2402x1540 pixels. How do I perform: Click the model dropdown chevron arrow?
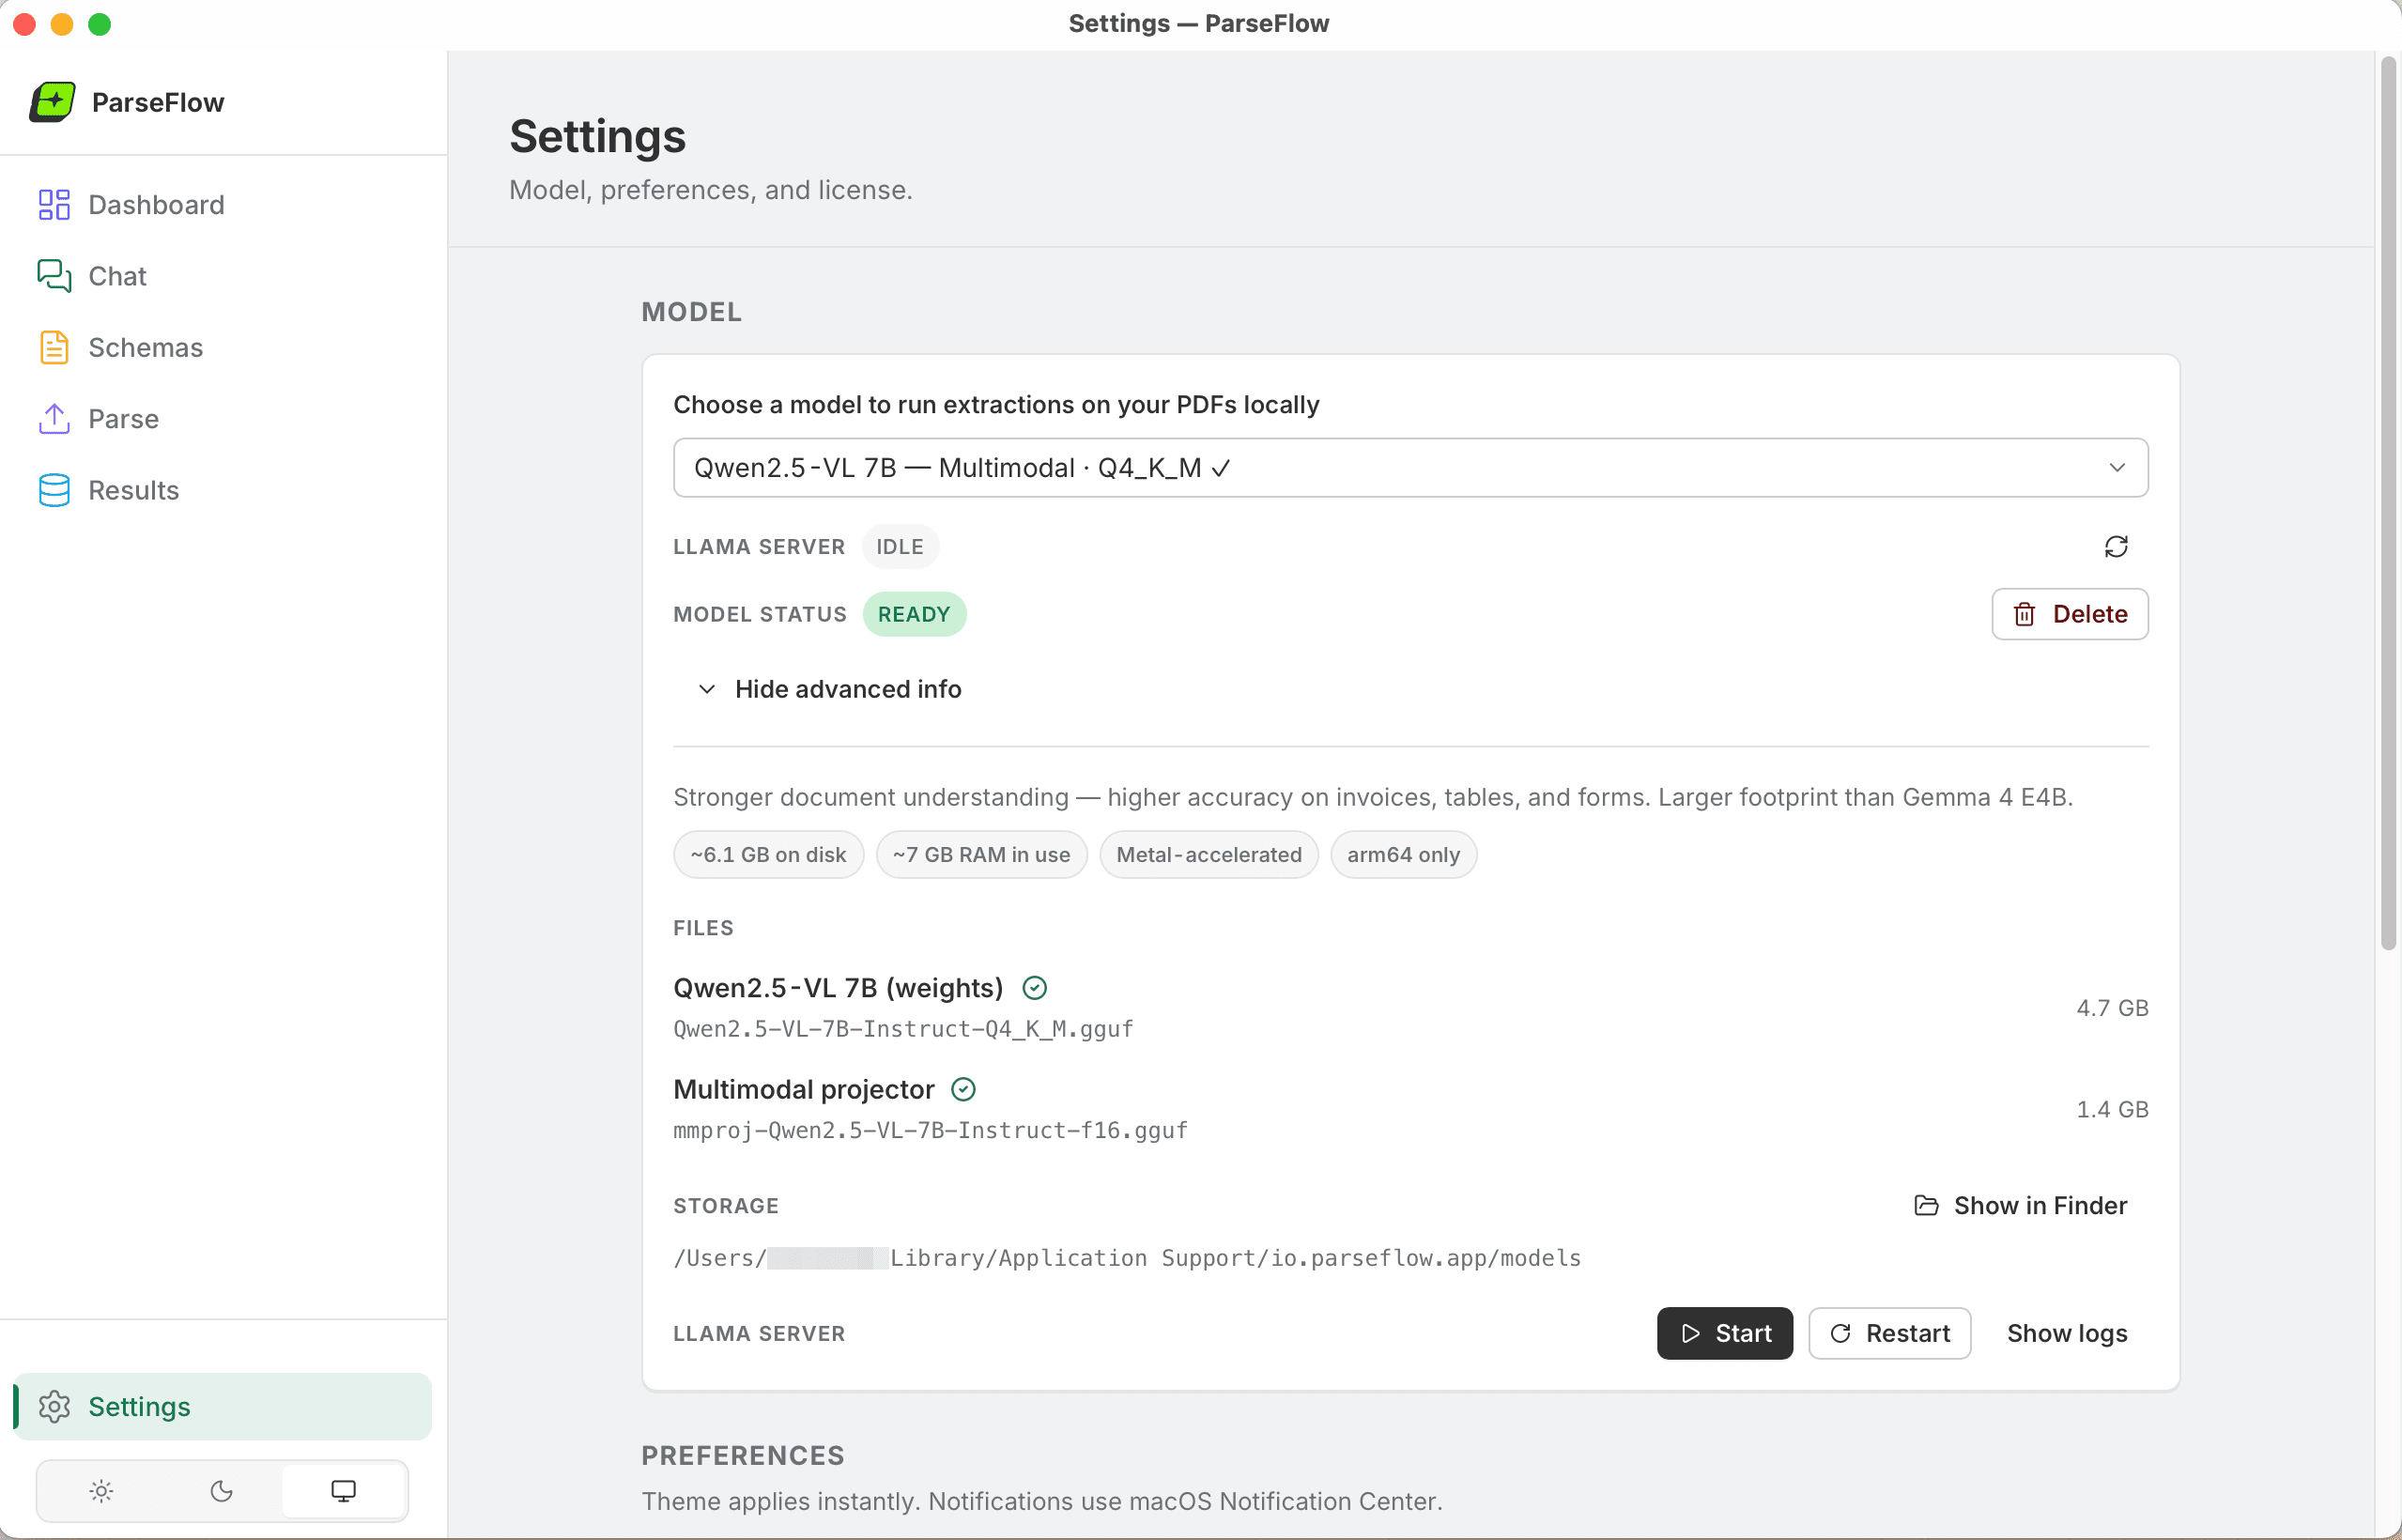tap(2117, 467)
